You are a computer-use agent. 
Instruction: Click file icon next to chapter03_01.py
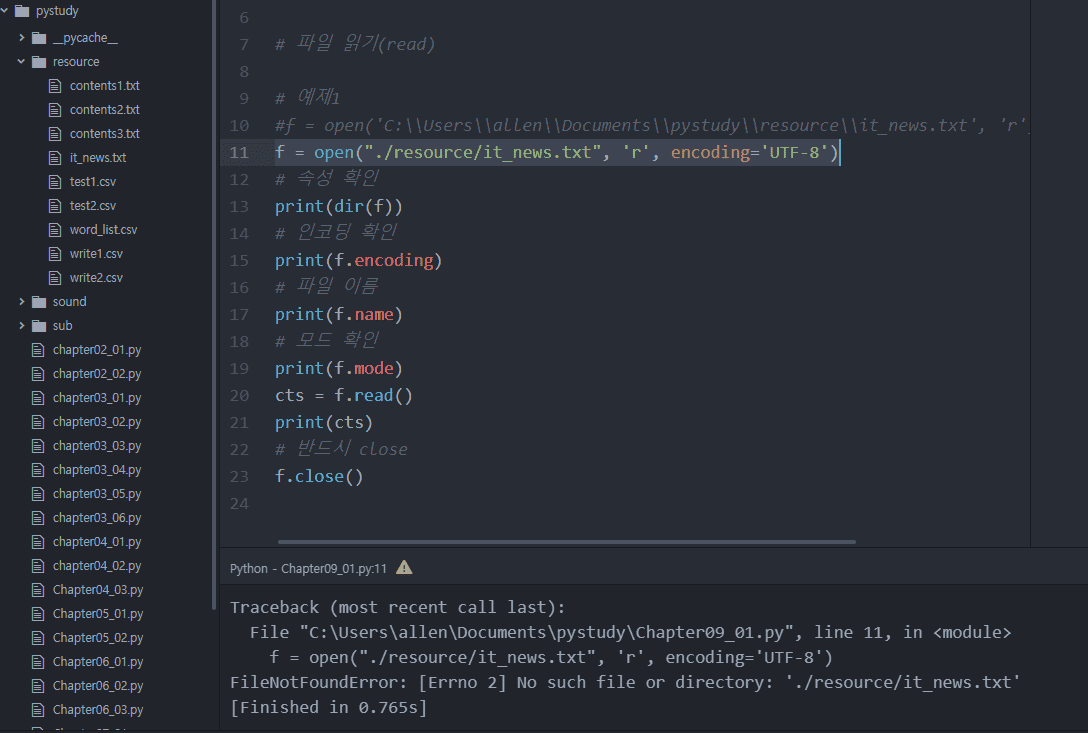coord(39,398)
